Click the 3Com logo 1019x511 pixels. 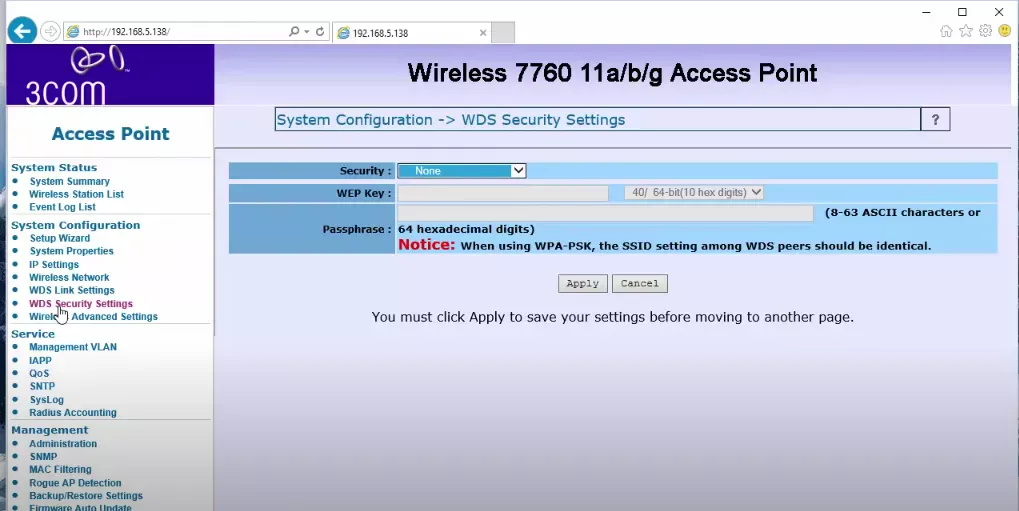click(x=110, y=75)
